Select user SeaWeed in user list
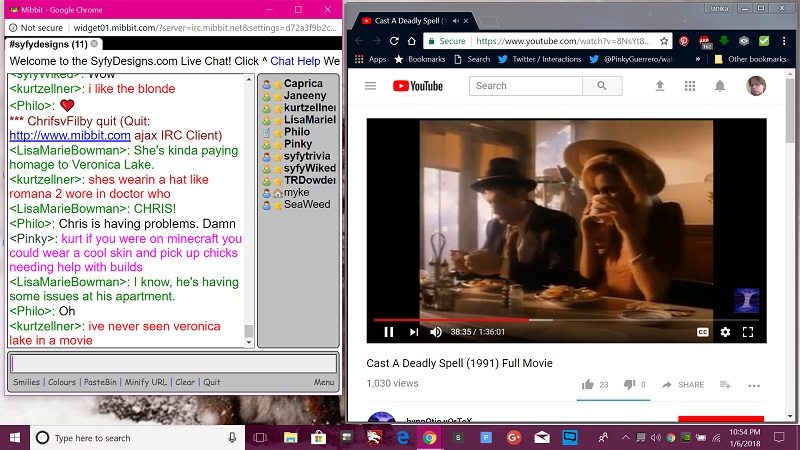The width and height of the screenshot is (800, 450). pos(307,205)
